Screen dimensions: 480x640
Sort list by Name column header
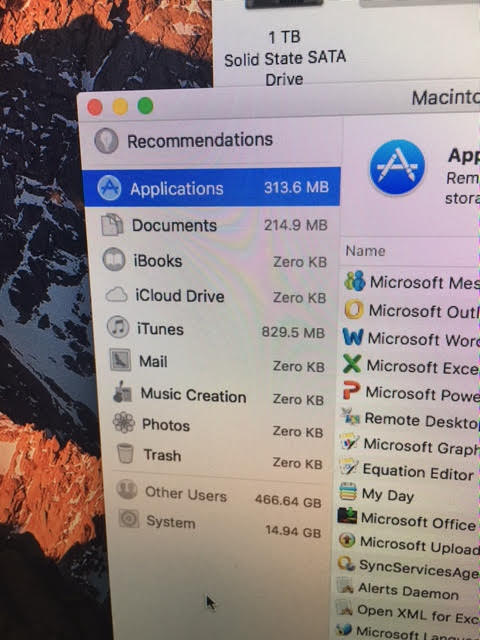coord(365,251)
